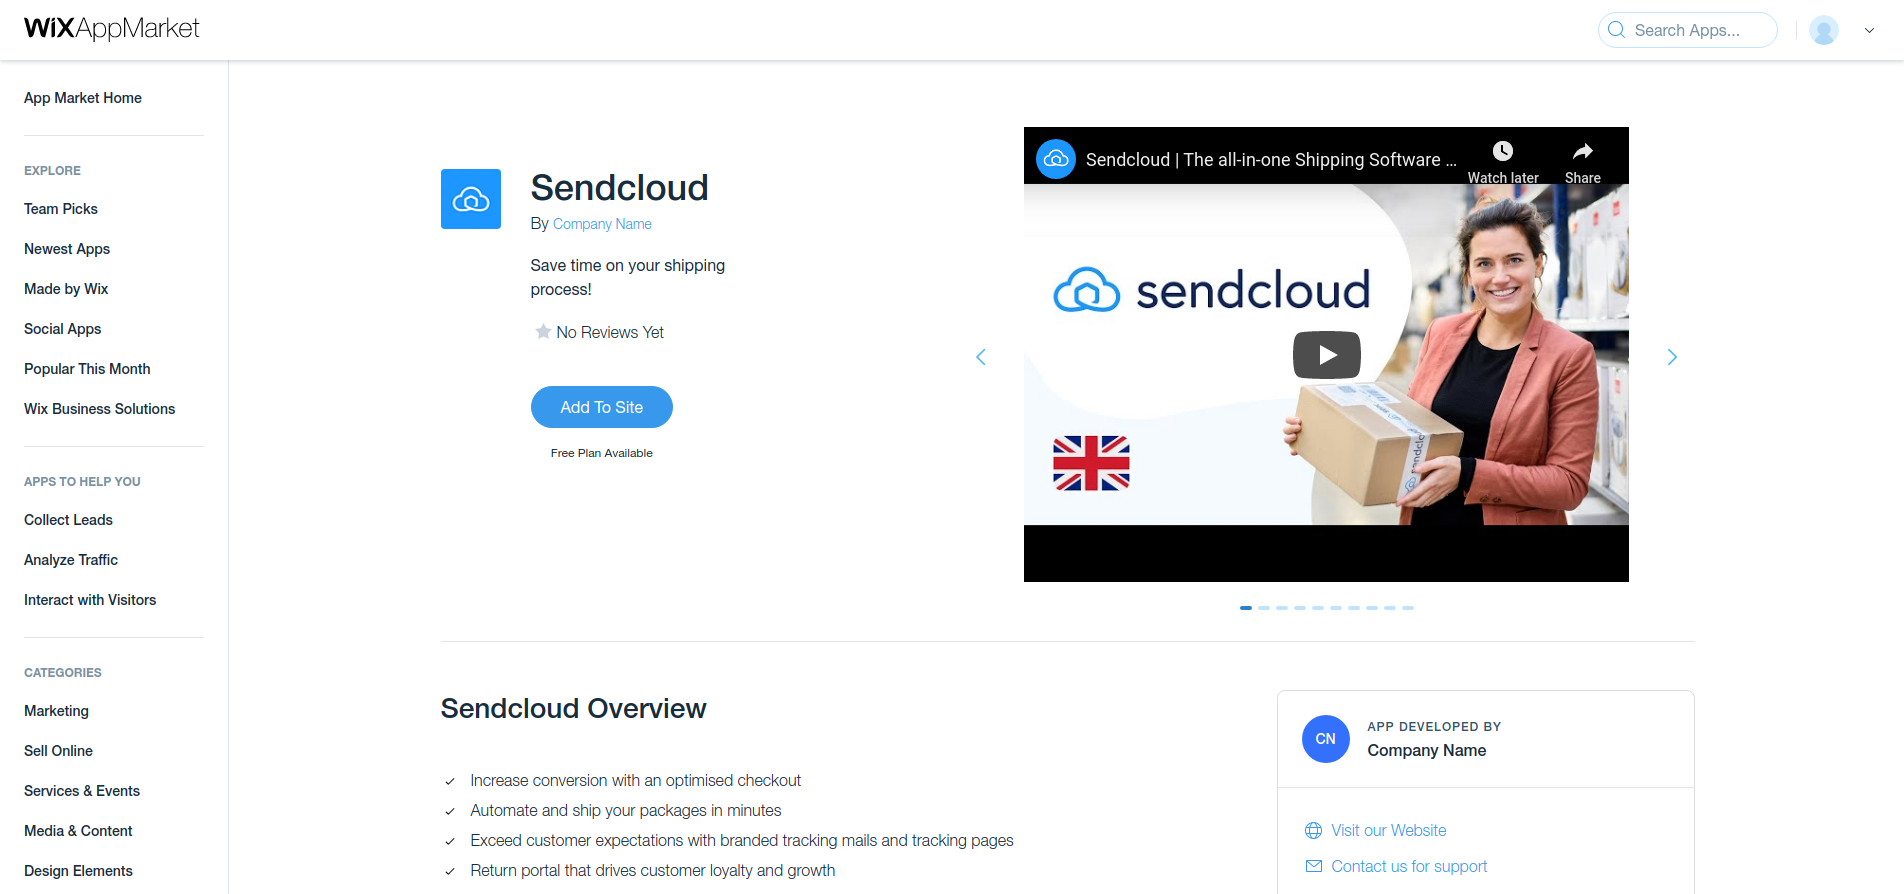The height and width of the screenshot is (894, 1904).
Task: Go to previous gallery slide arrow
Action: pyautogui.click(x=981, y=357)
